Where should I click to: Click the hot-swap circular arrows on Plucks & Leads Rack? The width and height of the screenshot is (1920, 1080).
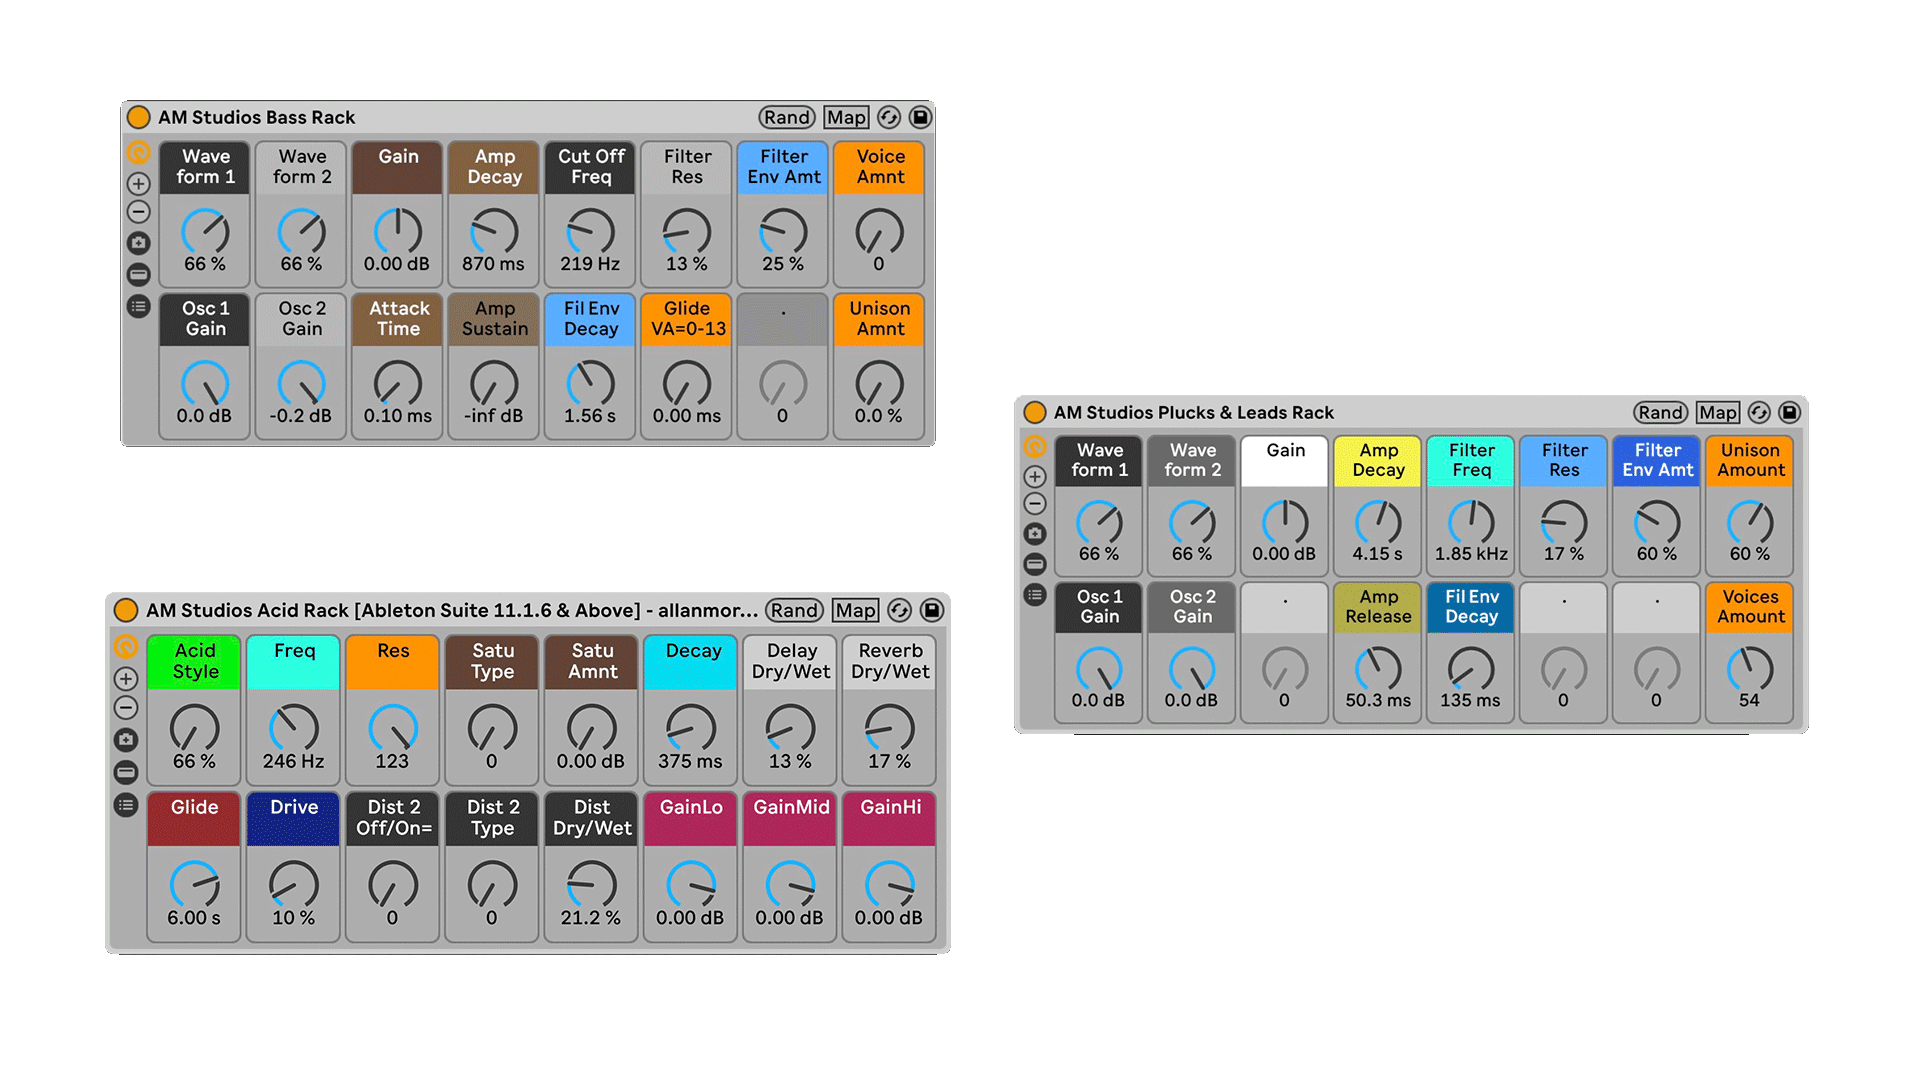click(1759, 412)
